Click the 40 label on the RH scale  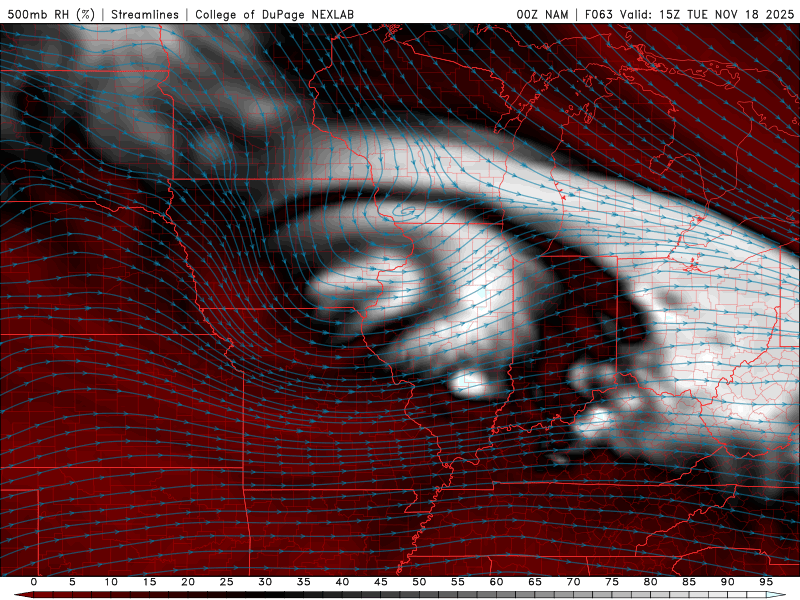342,582
